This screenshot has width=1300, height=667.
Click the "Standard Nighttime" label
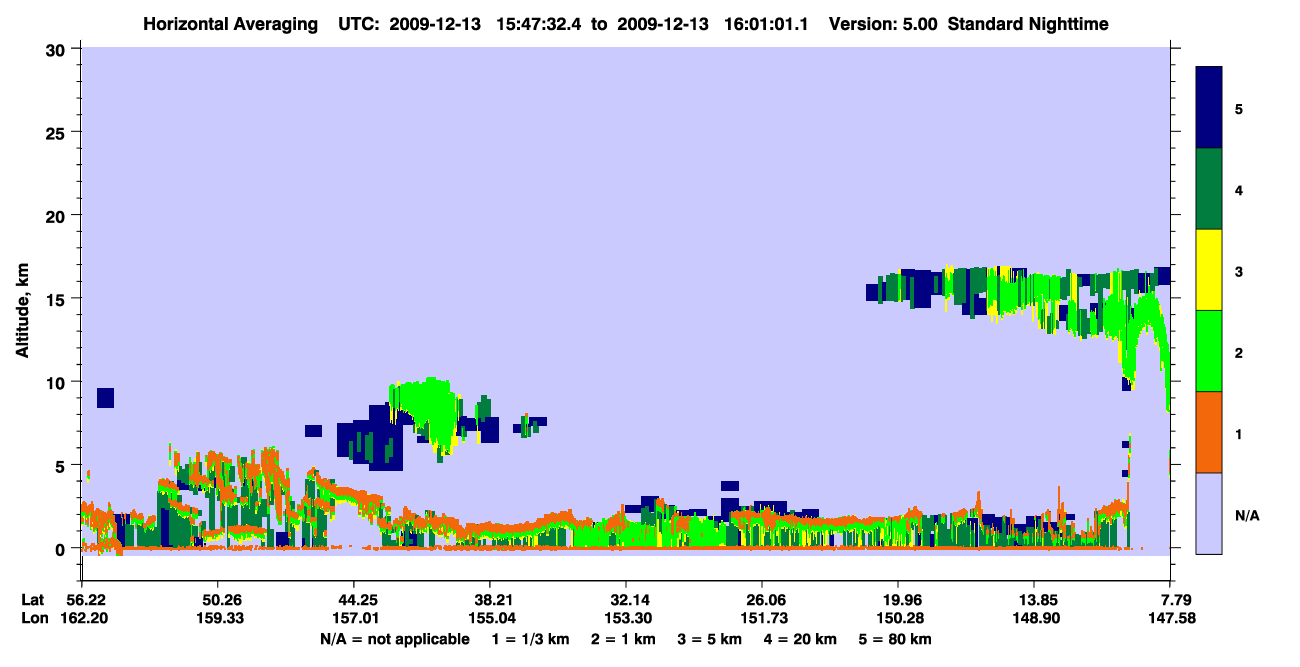pos(1028,24)
